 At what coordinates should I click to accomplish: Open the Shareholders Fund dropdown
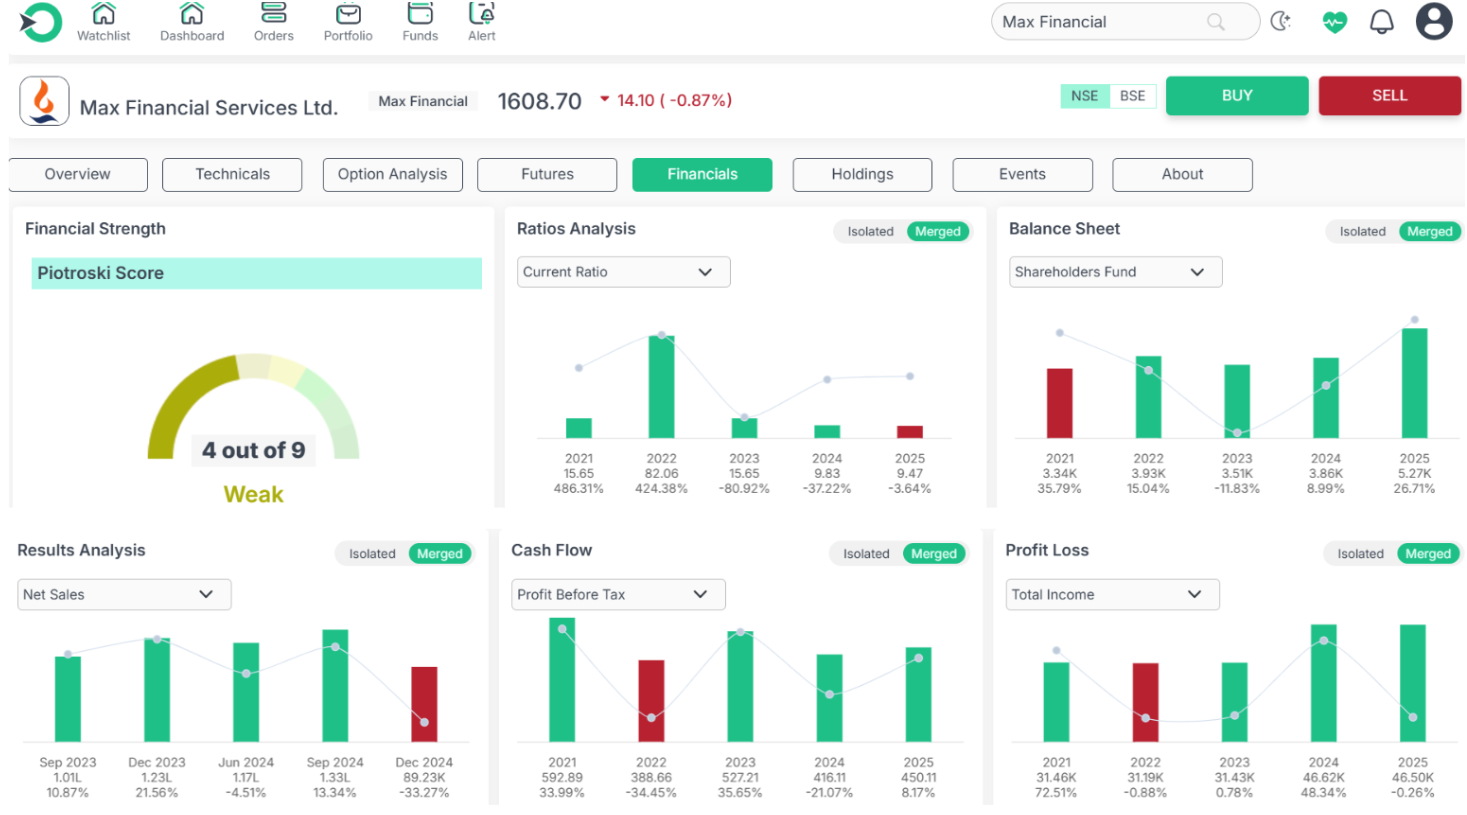click(x=1115, y=272)
